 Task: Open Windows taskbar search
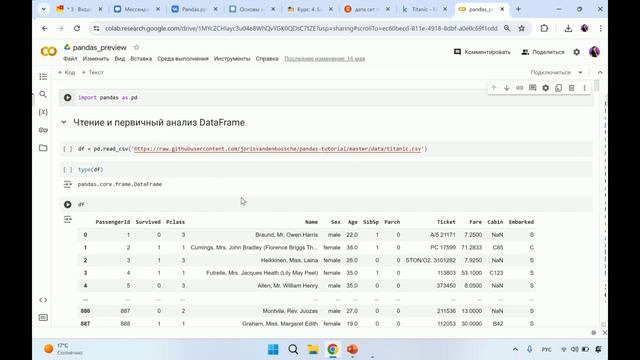coord(293,349)
